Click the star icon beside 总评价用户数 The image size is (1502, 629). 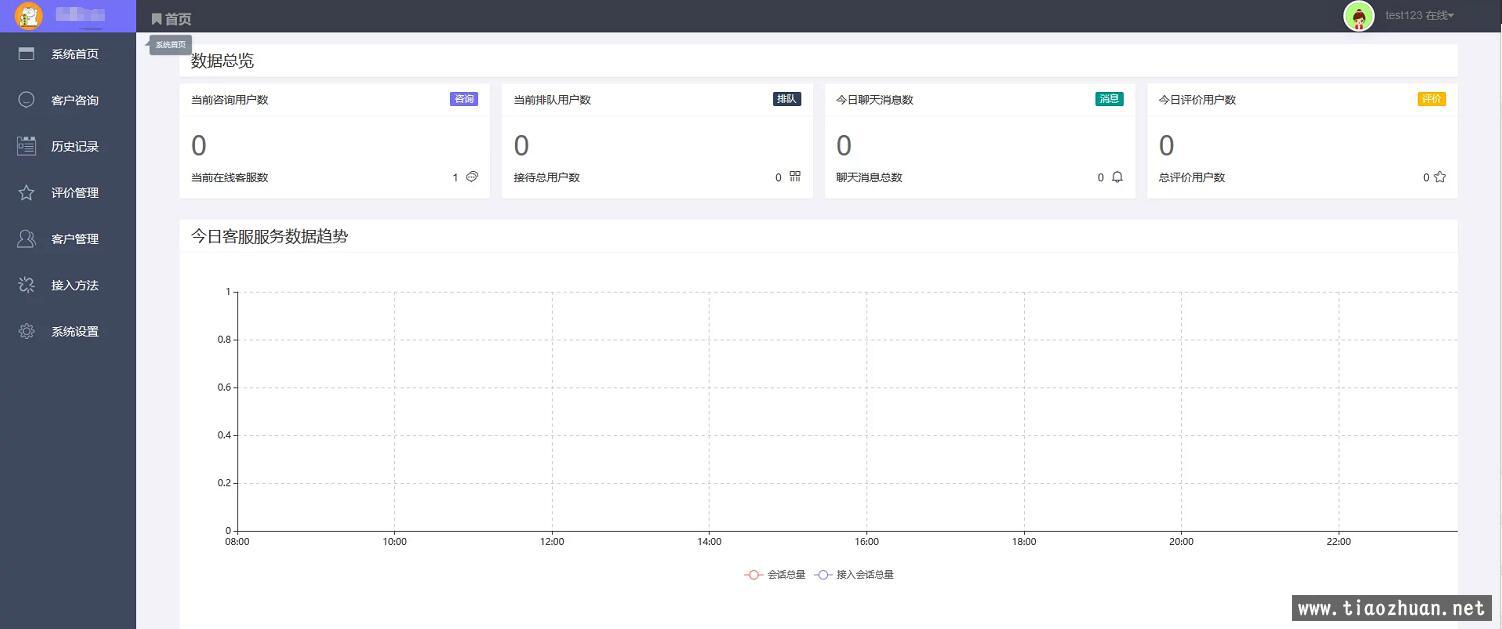coord(1440,177)
